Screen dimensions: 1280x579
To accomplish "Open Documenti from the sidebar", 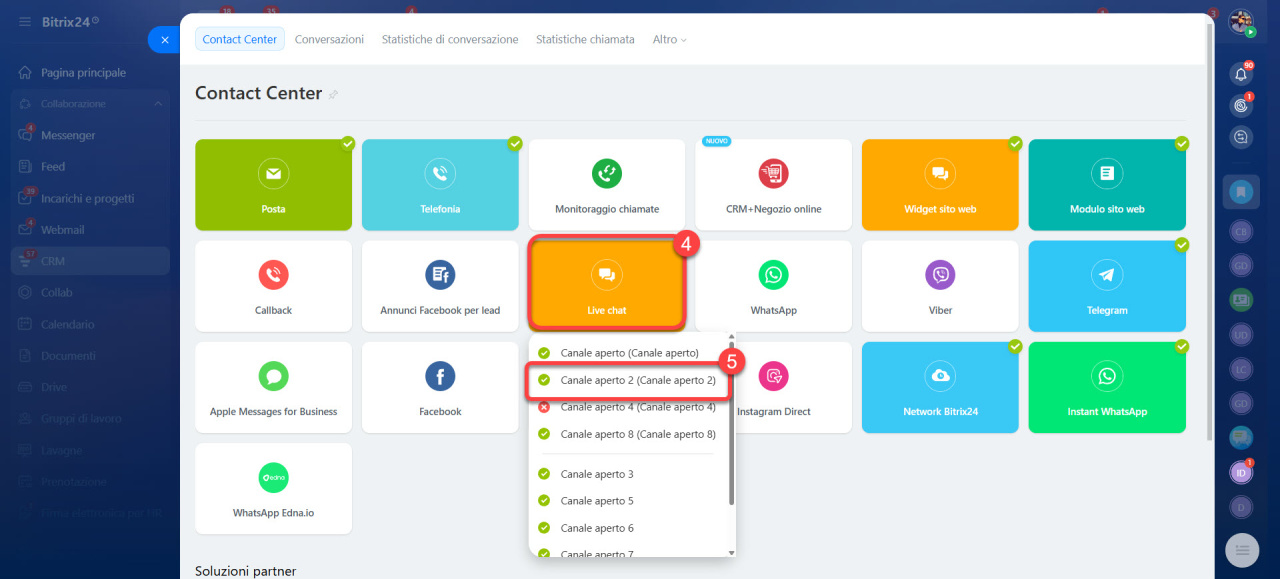I will click(68, 356).
